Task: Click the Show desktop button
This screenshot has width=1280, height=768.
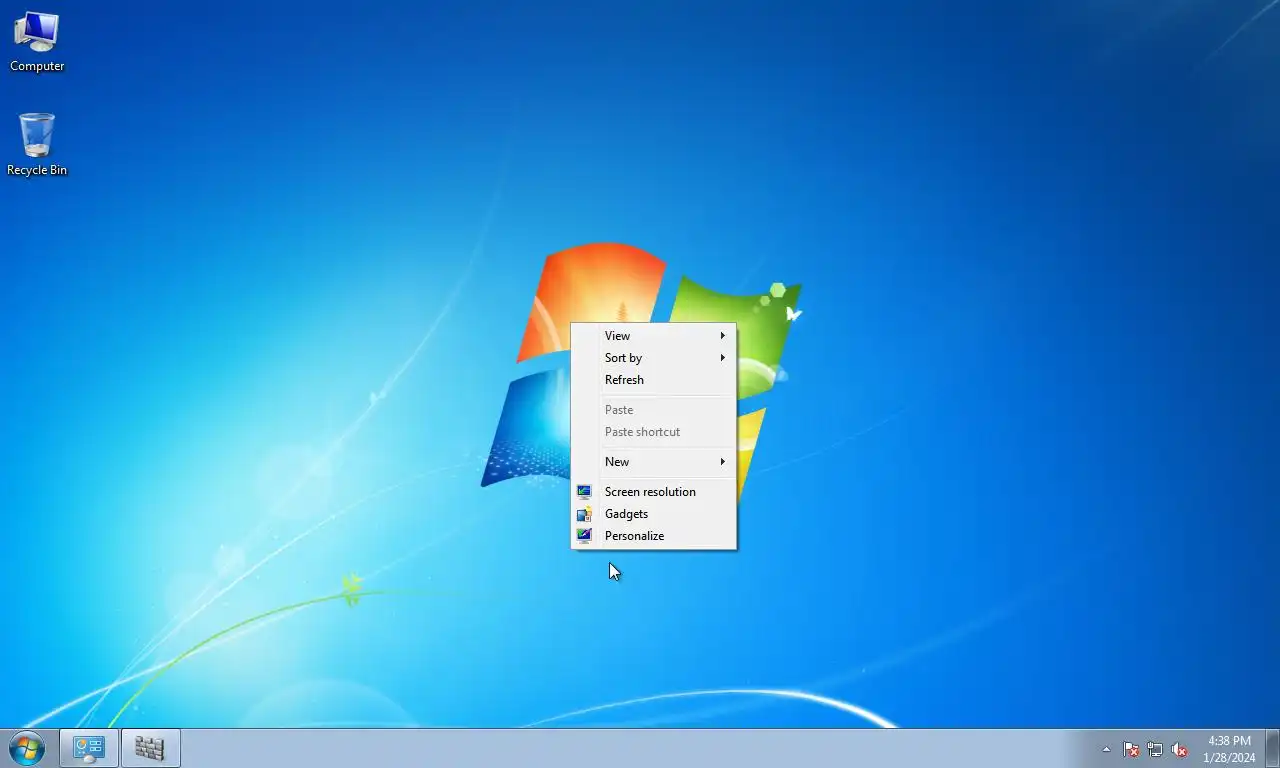Action: [x=1272, y=748]
